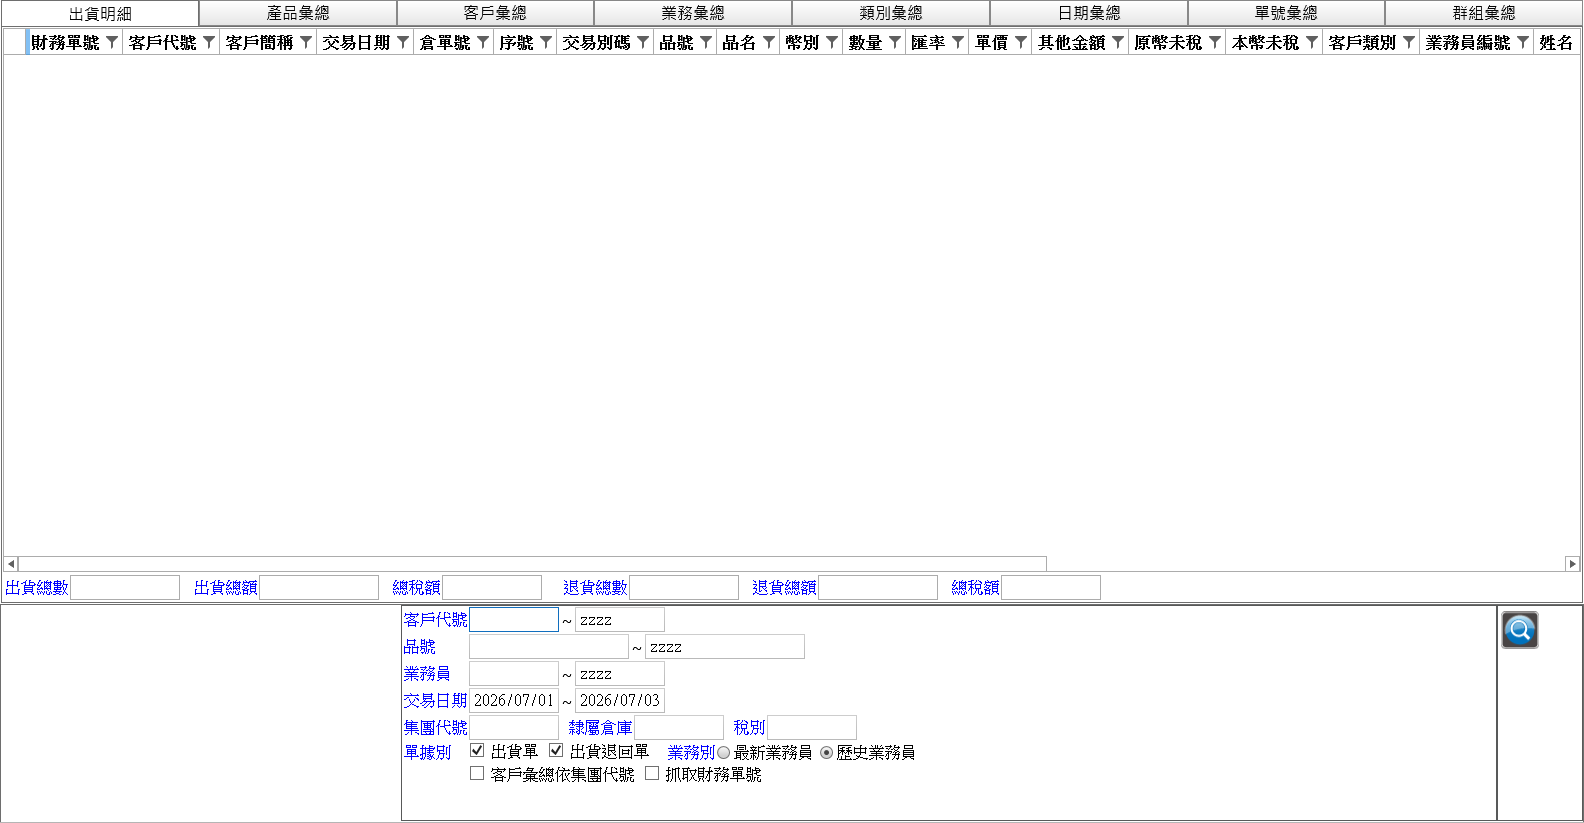Click the horizontal scrollbar thumb
The height and width of the screenshot is (823, 1584).
point(532,564)
